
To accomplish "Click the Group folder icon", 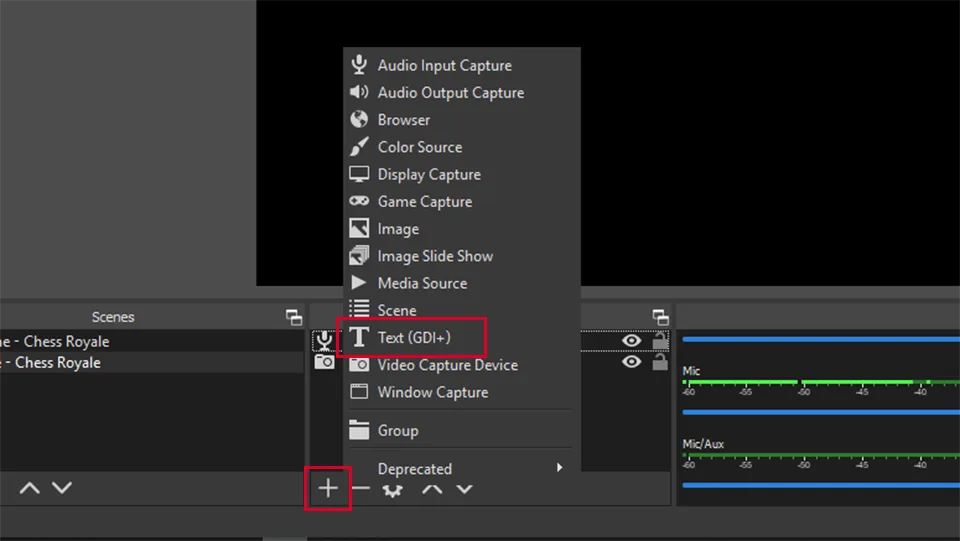I will (359, 430).
